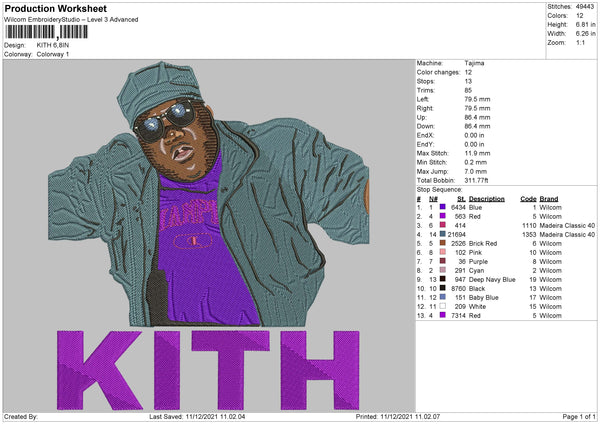This screenshot has width=600, height=424.
Task: Select the Max Stitch value 11.9 mm
Action: click(x=477, y=153)
